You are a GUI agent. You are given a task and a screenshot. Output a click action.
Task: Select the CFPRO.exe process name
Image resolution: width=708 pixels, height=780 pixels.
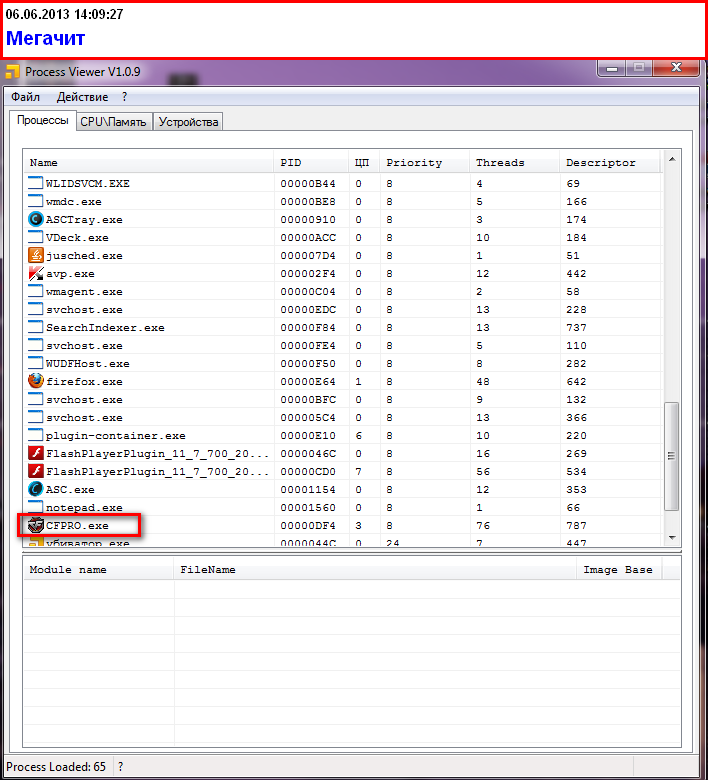point(77,525)
